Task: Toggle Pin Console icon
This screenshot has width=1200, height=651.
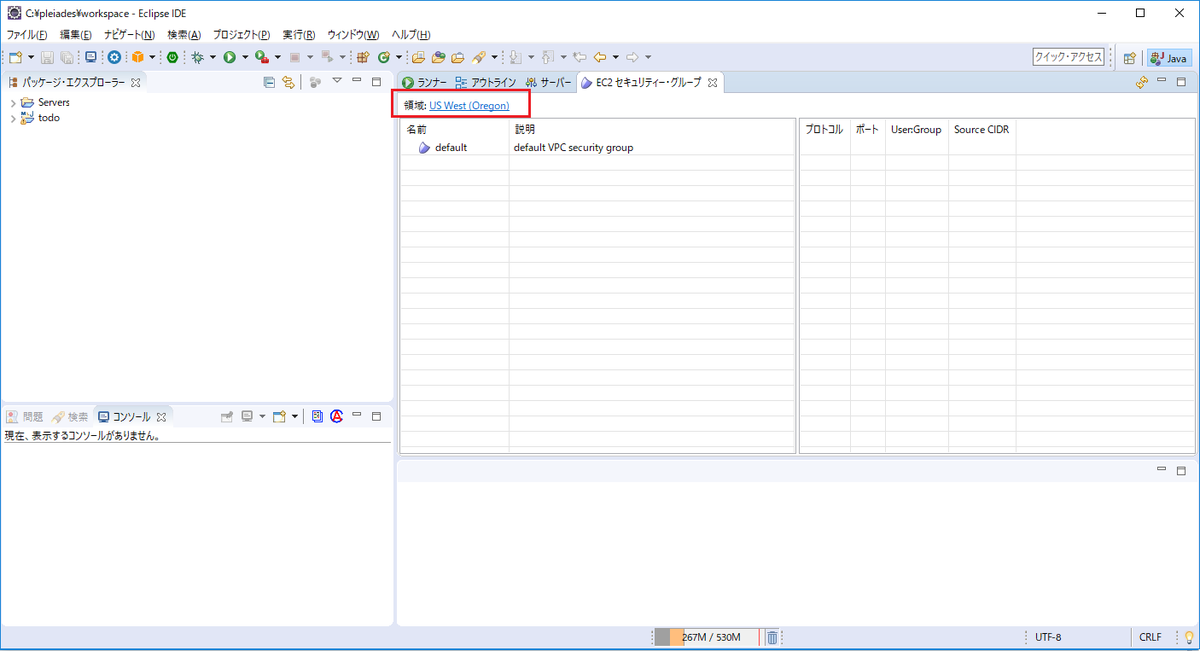Action: [x=227, y=416]
